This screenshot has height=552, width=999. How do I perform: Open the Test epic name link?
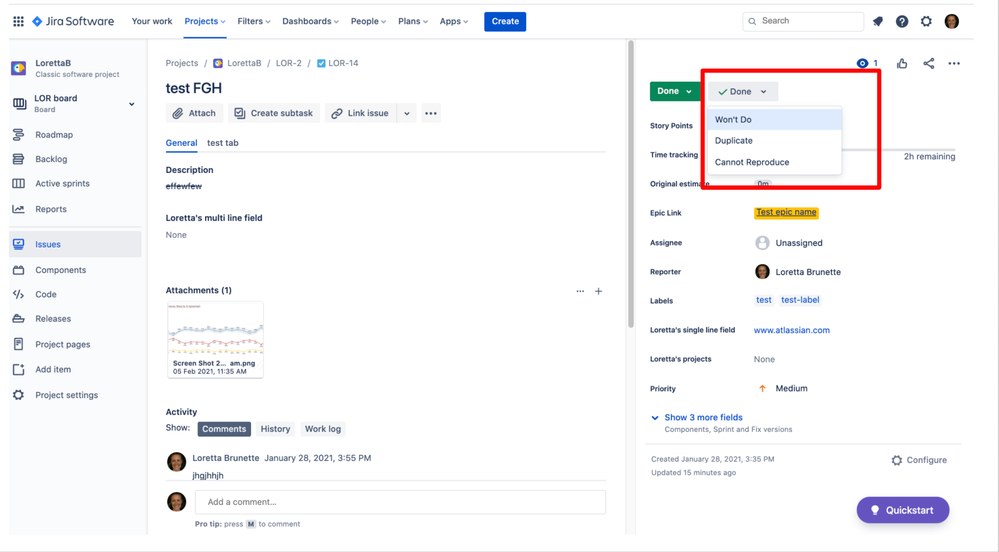(786, 212)
